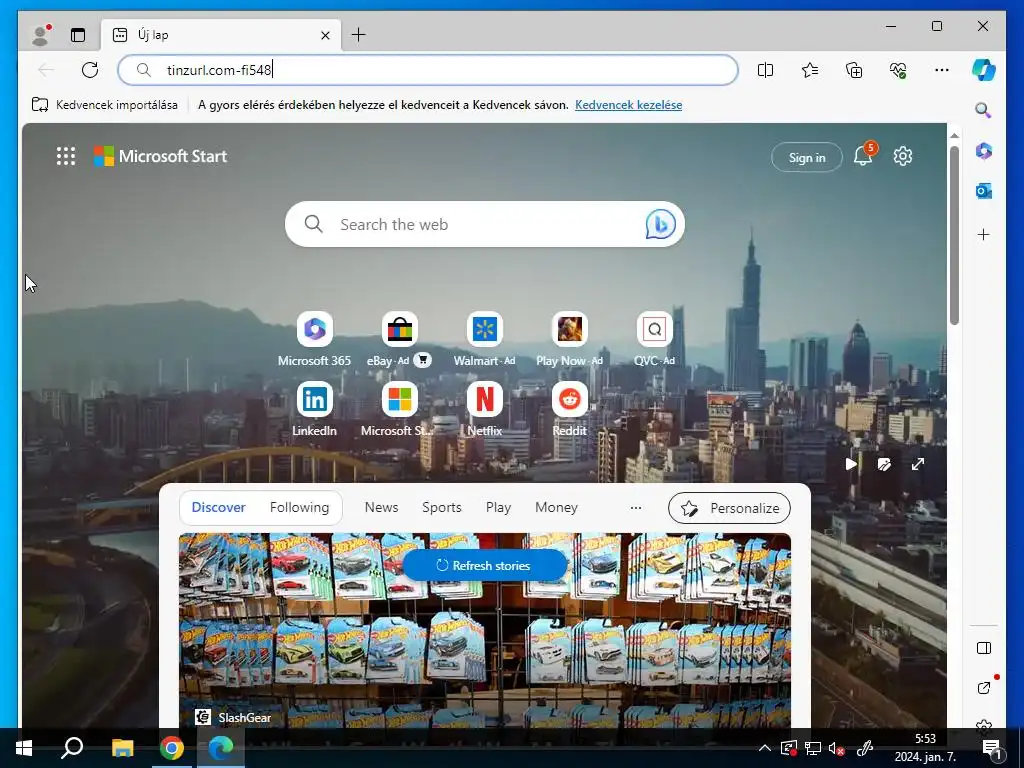Open Browser essentials heart icon
The width and height of the screenshot is (1024, 768).
click(898, 70)
